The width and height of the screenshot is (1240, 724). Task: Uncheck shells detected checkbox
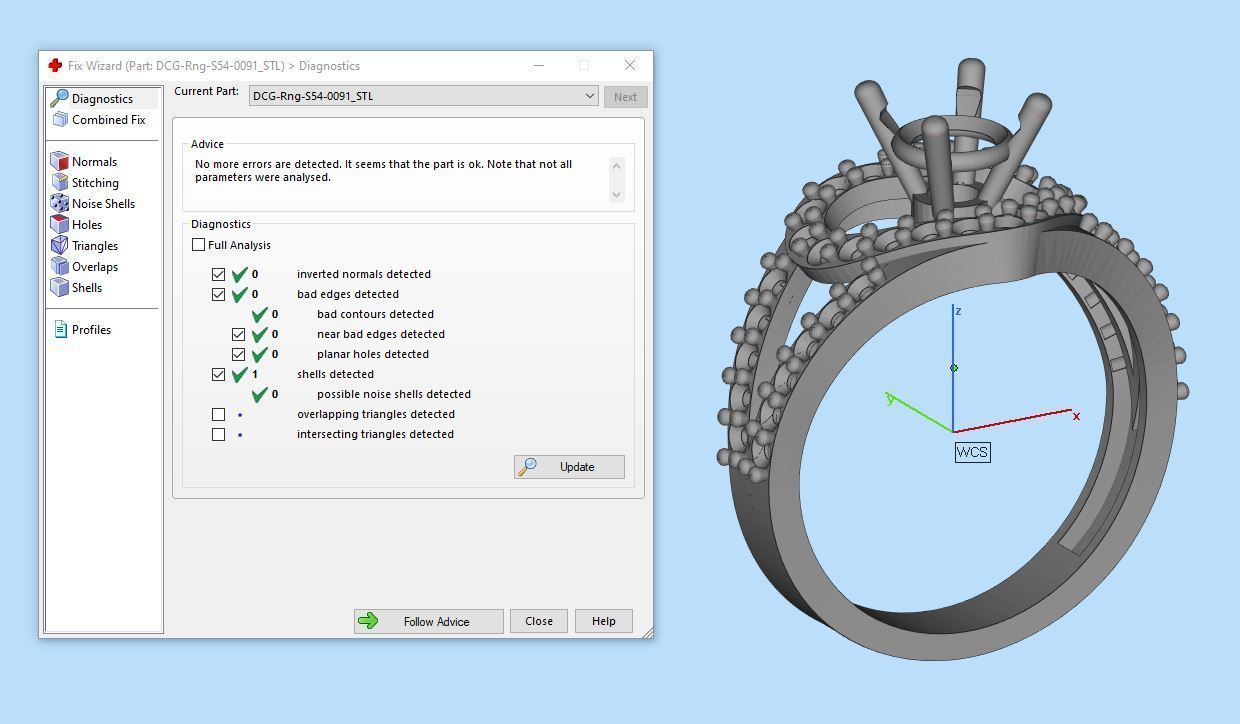pyautogui.click(x=218, y=374)
